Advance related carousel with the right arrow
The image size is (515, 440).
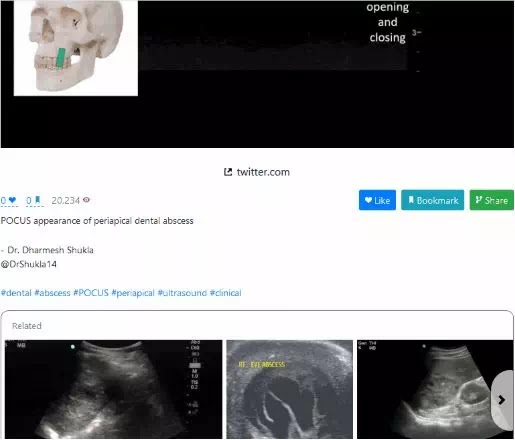(502, 400)
